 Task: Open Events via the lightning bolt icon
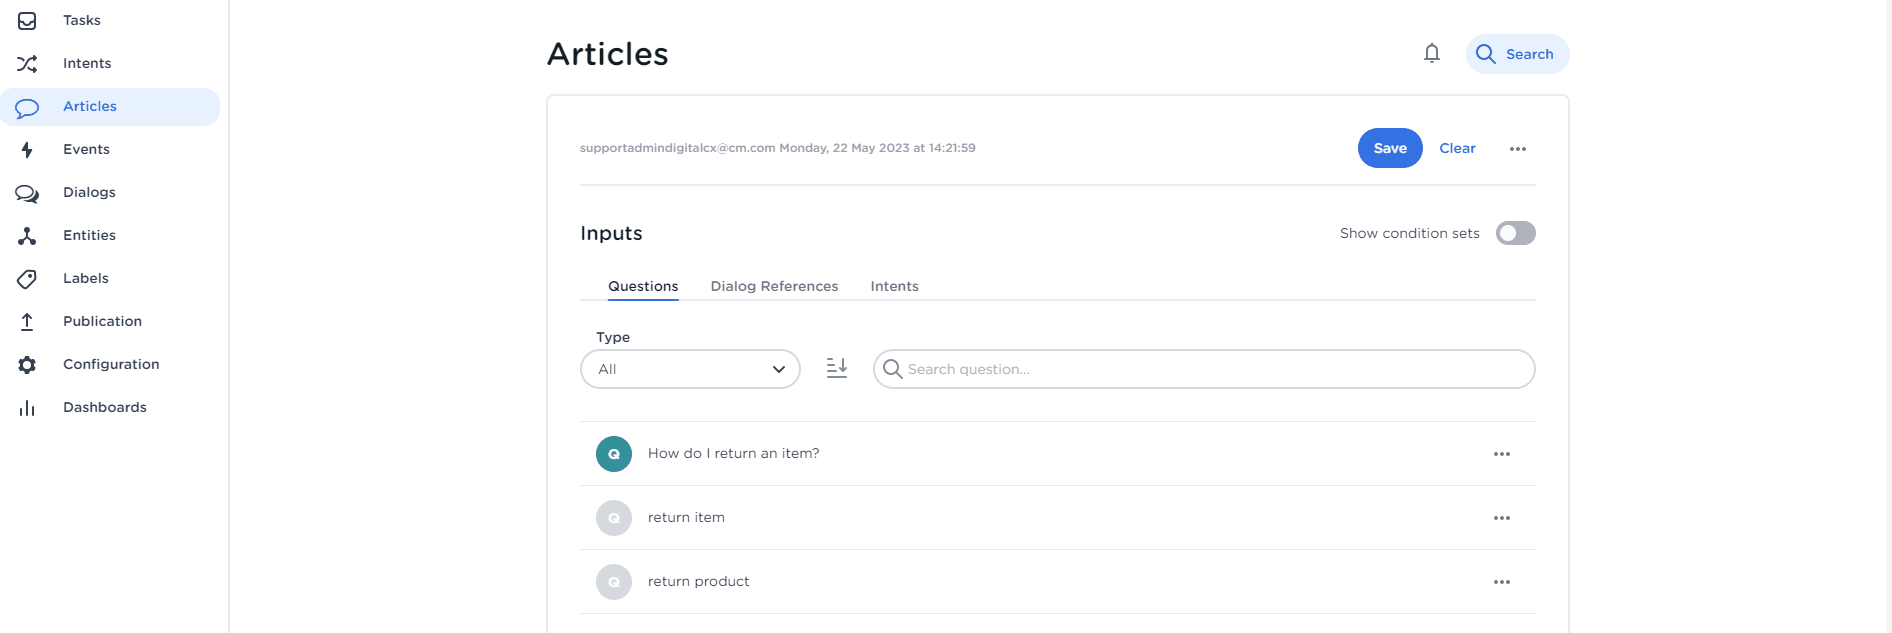[27, 150]
